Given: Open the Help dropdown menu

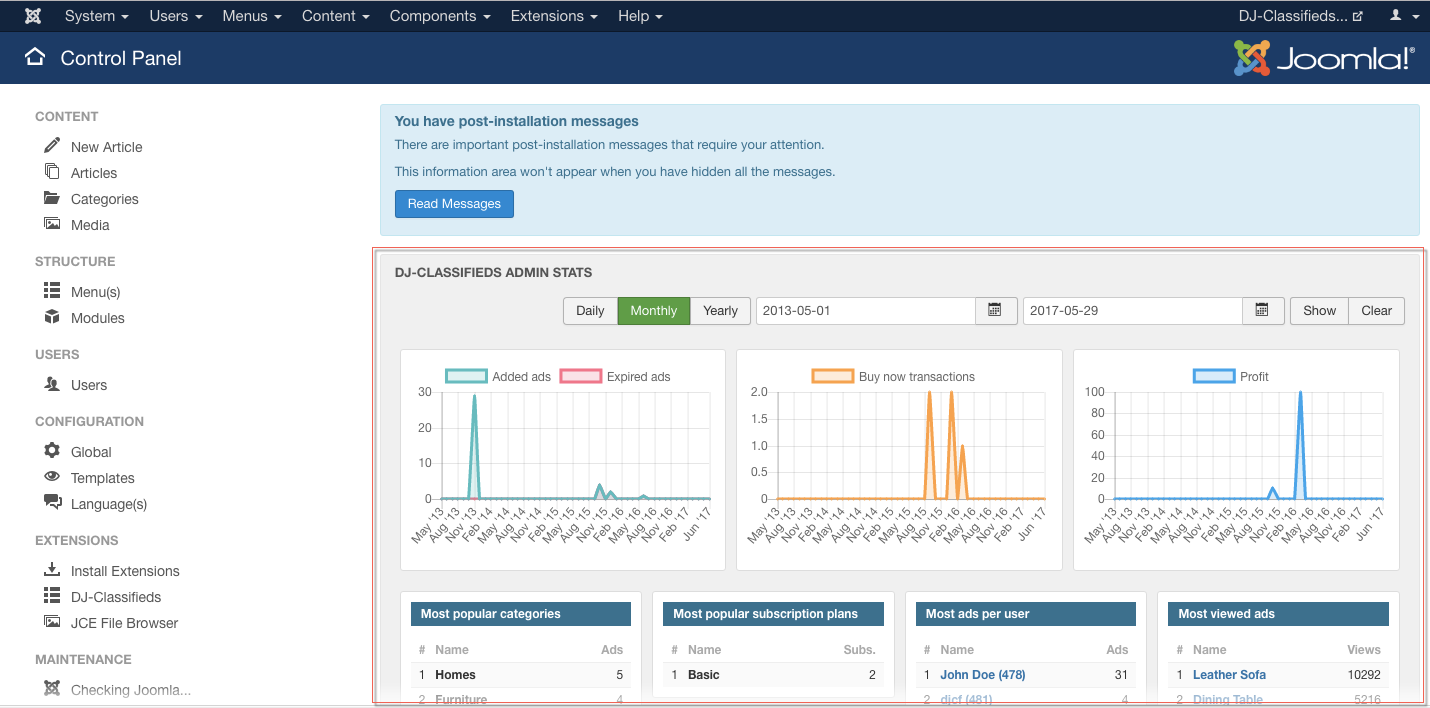Looking at the screenshot, I should point(640,16).
